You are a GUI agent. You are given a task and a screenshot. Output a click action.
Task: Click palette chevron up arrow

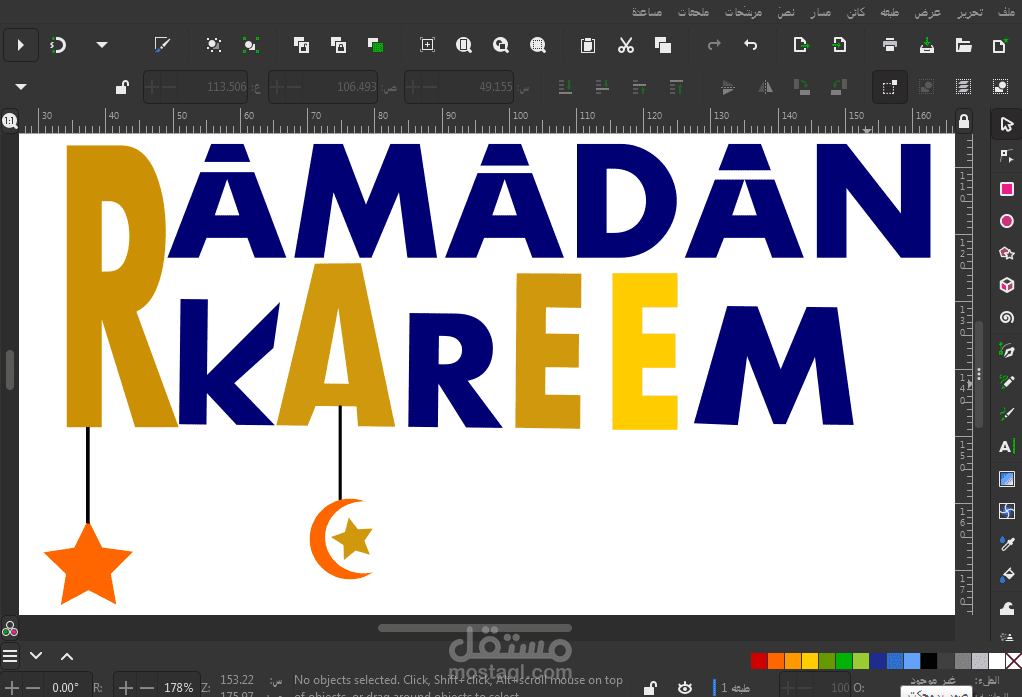pos(66,656)
